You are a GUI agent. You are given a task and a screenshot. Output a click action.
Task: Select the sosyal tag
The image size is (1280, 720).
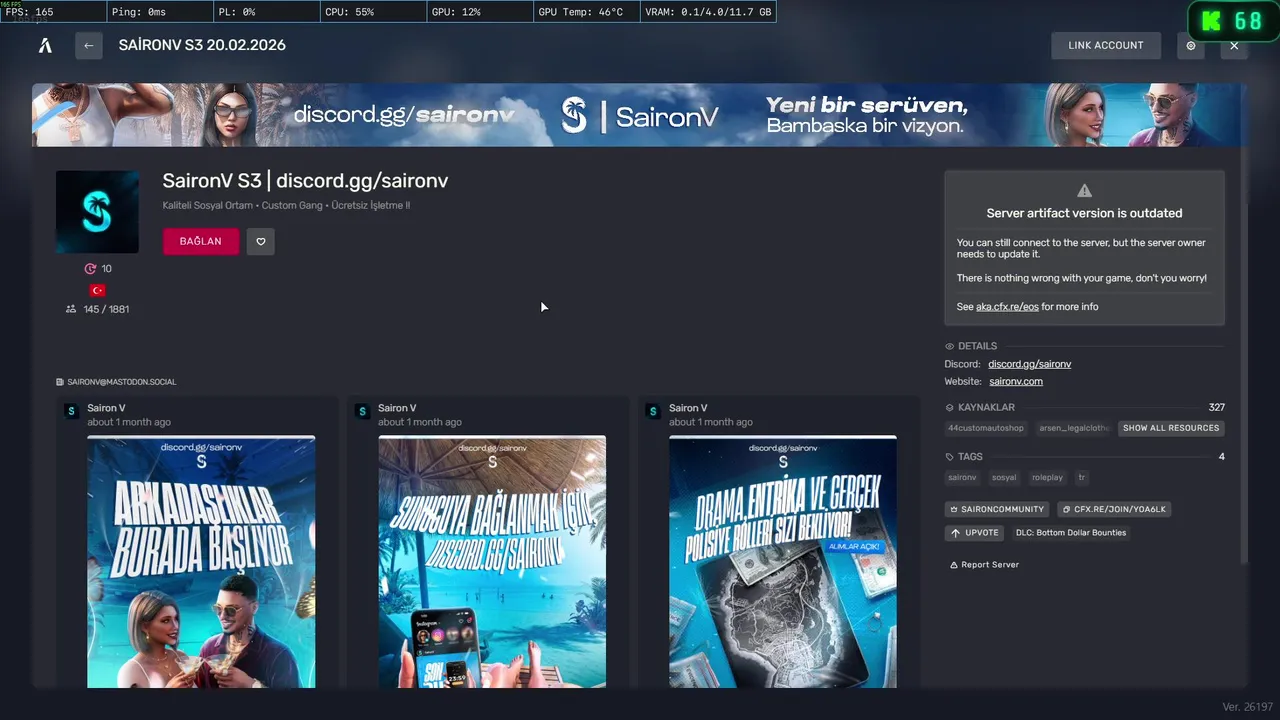click(x=1004, y=478)
